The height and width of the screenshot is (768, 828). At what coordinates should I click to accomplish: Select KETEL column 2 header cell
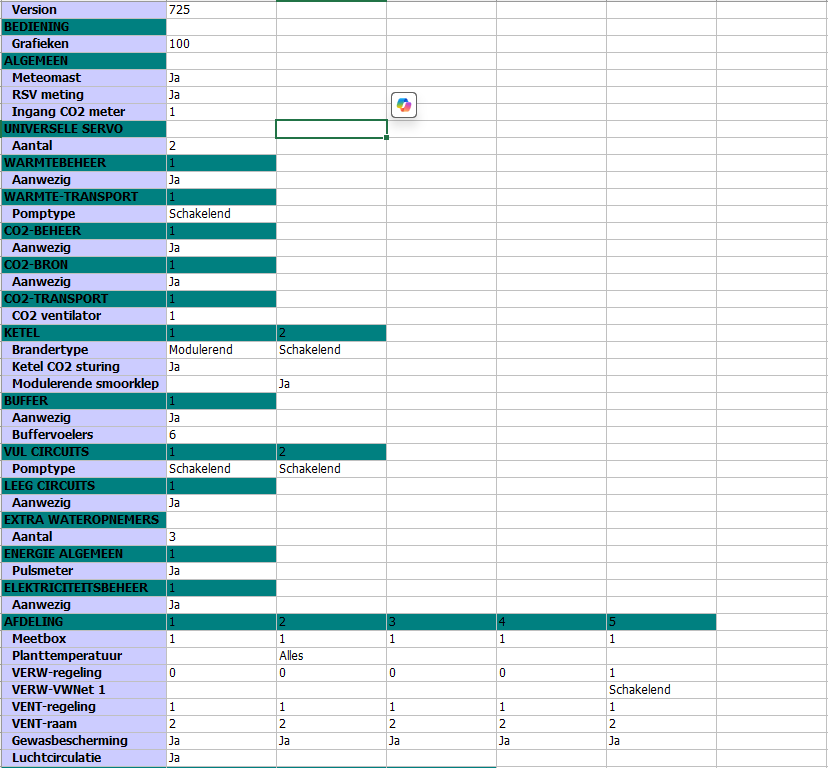coord(331,333)
